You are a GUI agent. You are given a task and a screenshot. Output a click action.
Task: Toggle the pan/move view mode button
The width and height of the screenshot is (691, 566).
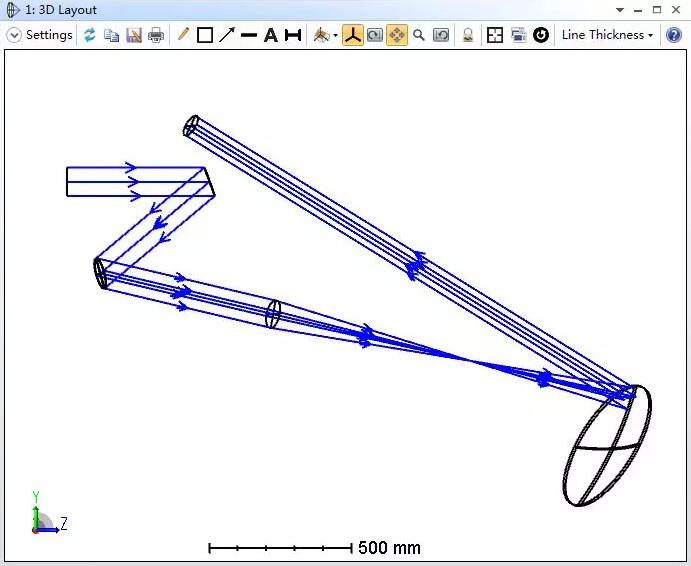[x=397, y=35]
